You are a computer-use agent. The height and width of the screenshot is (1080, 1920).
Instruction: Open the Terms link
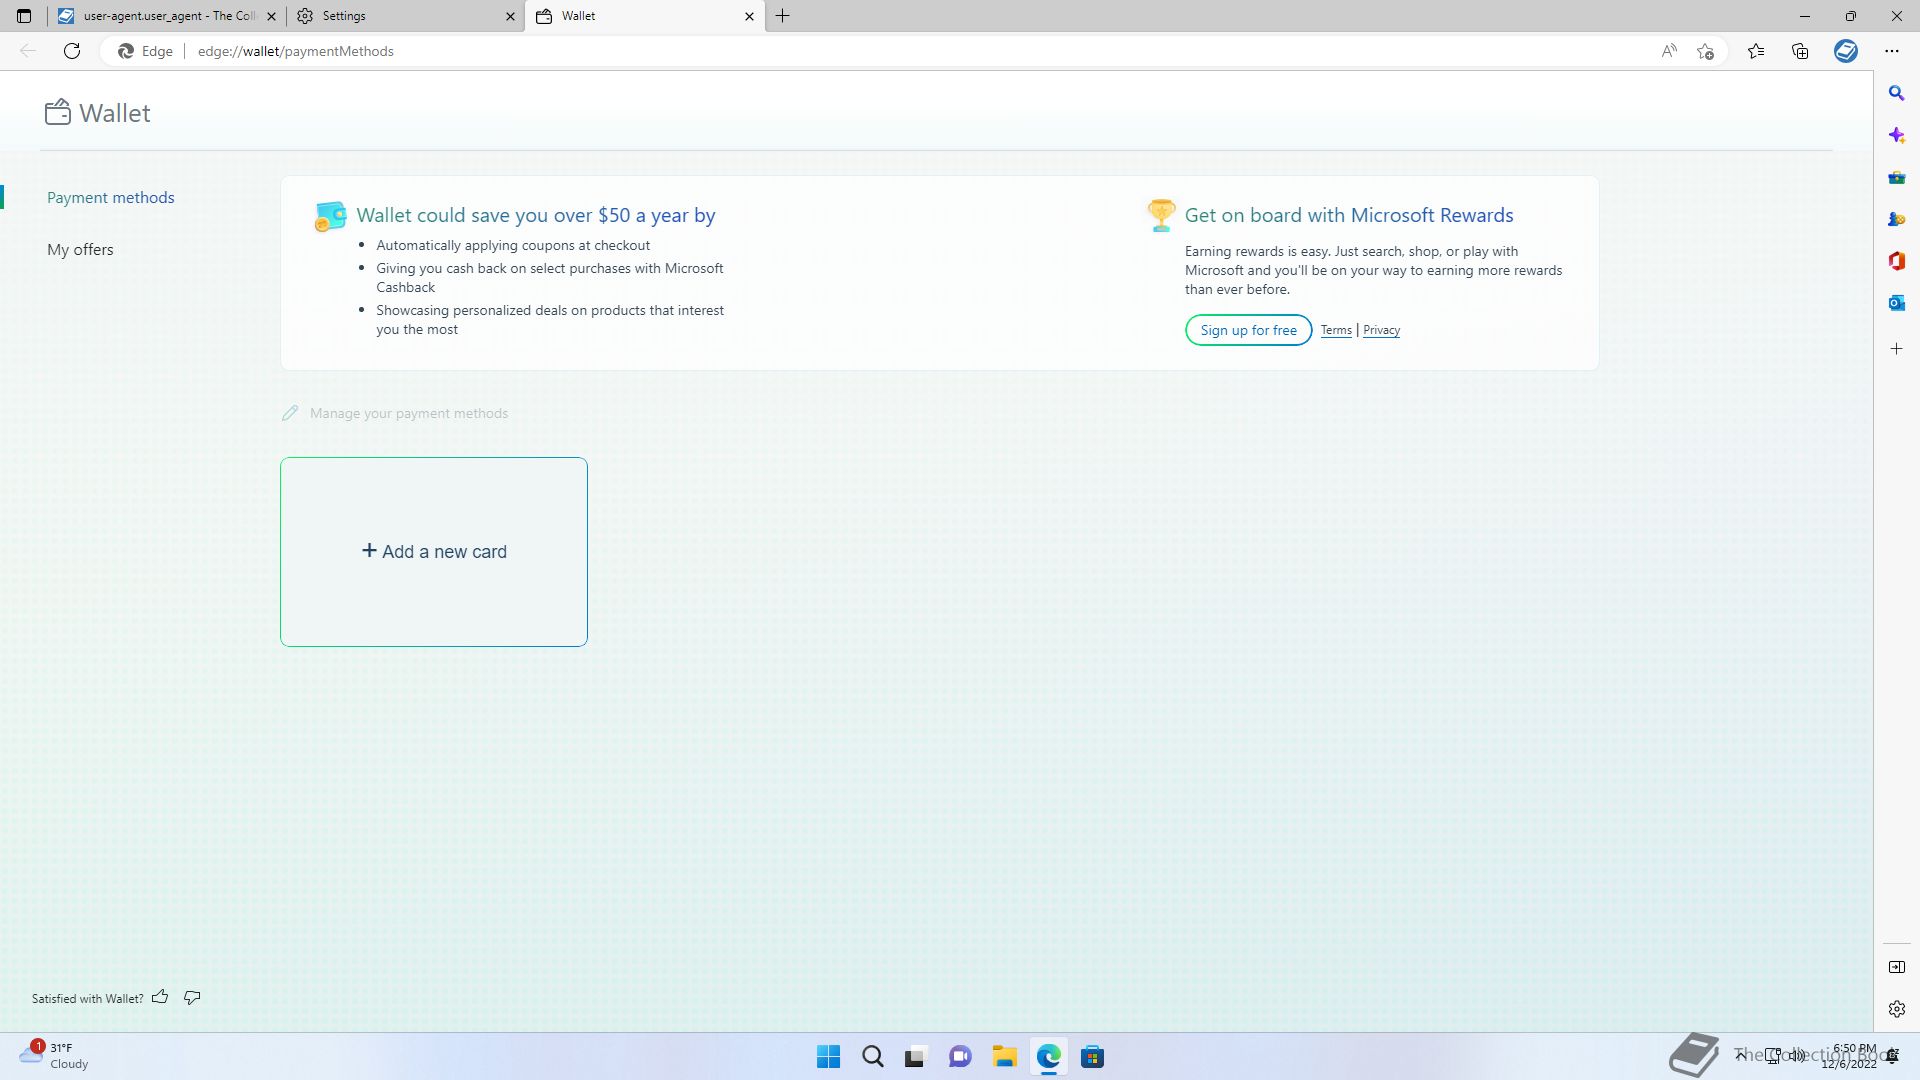pyautogui.click(x=1335, y=330)
